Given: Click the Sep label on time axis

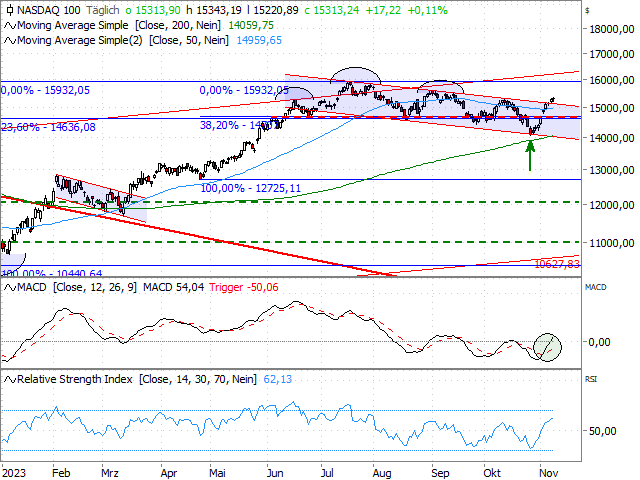Looking at the screenshot, I should click(x=440, y=473).
